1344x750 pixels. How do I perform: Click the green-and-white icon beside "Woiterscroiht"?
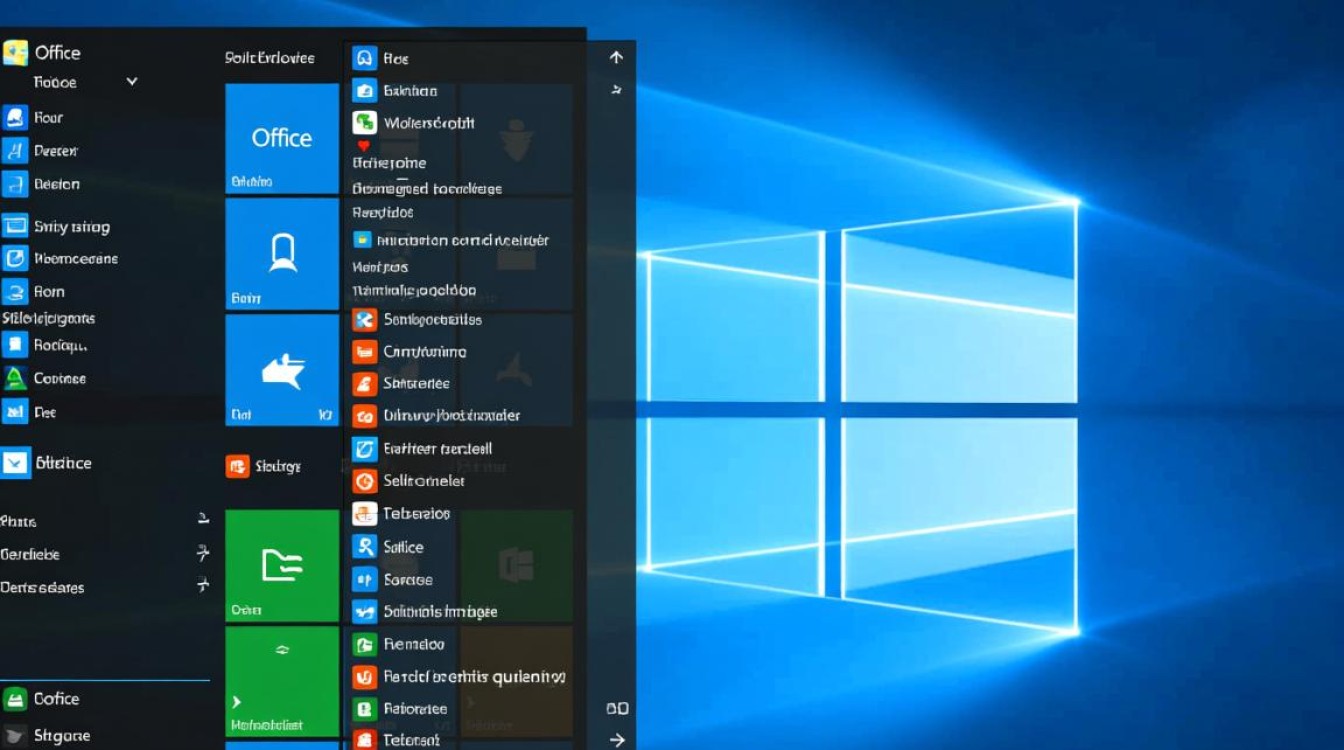tap(364, 123)
